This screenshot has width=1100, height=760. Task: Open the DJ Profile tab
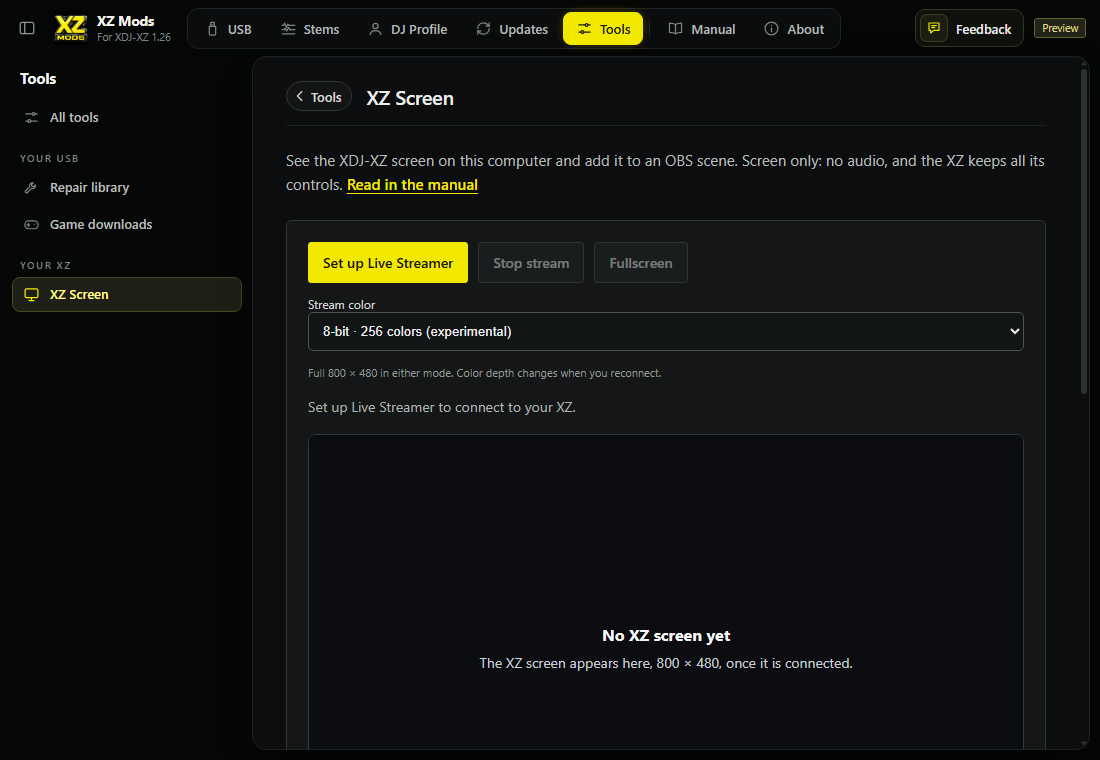pyautogui.click(x=408, y=29)
